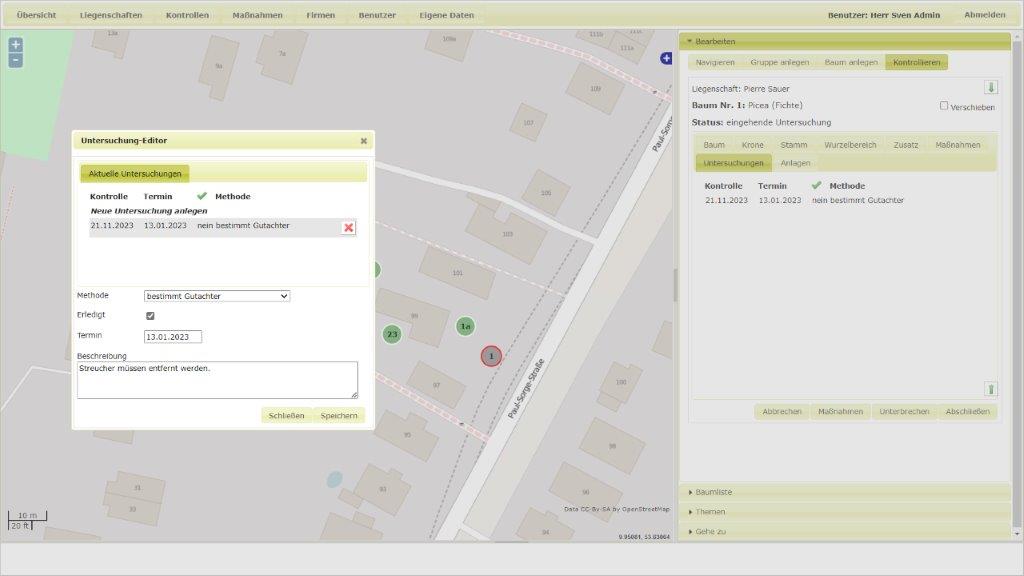The width and height of the screenshot is (1024, 576).
Task: Select tree marker 1a on map
Action: (x=465, y=326)
